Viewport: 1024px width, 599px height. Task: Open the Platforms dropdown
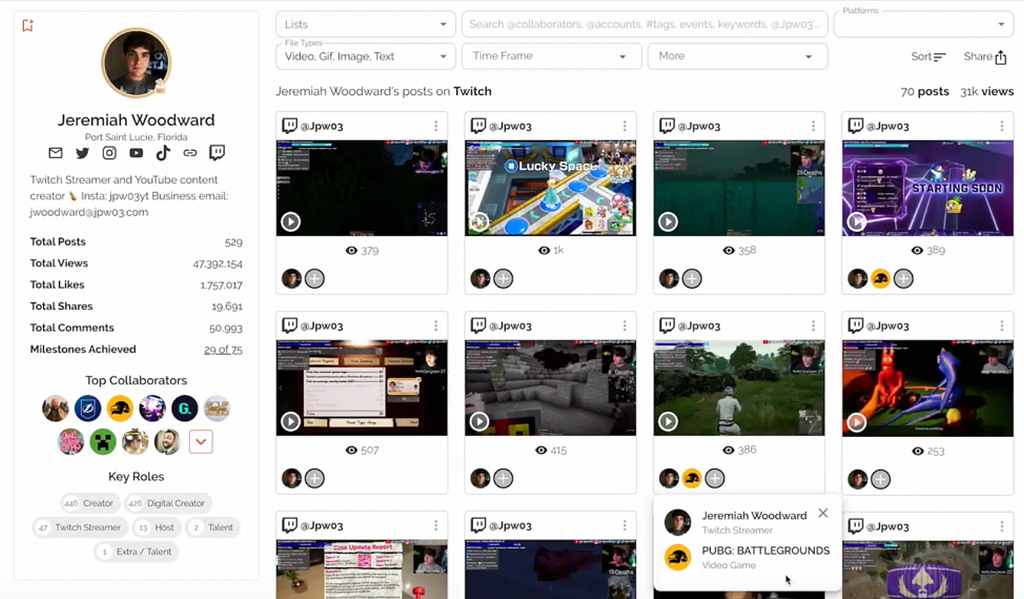(923, 24)
